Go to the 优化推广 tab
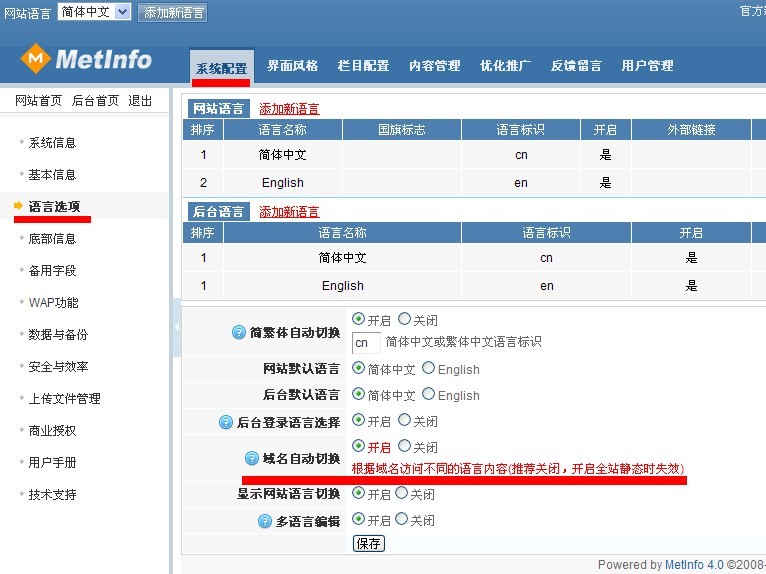766x574 pixels. [505, 65]
